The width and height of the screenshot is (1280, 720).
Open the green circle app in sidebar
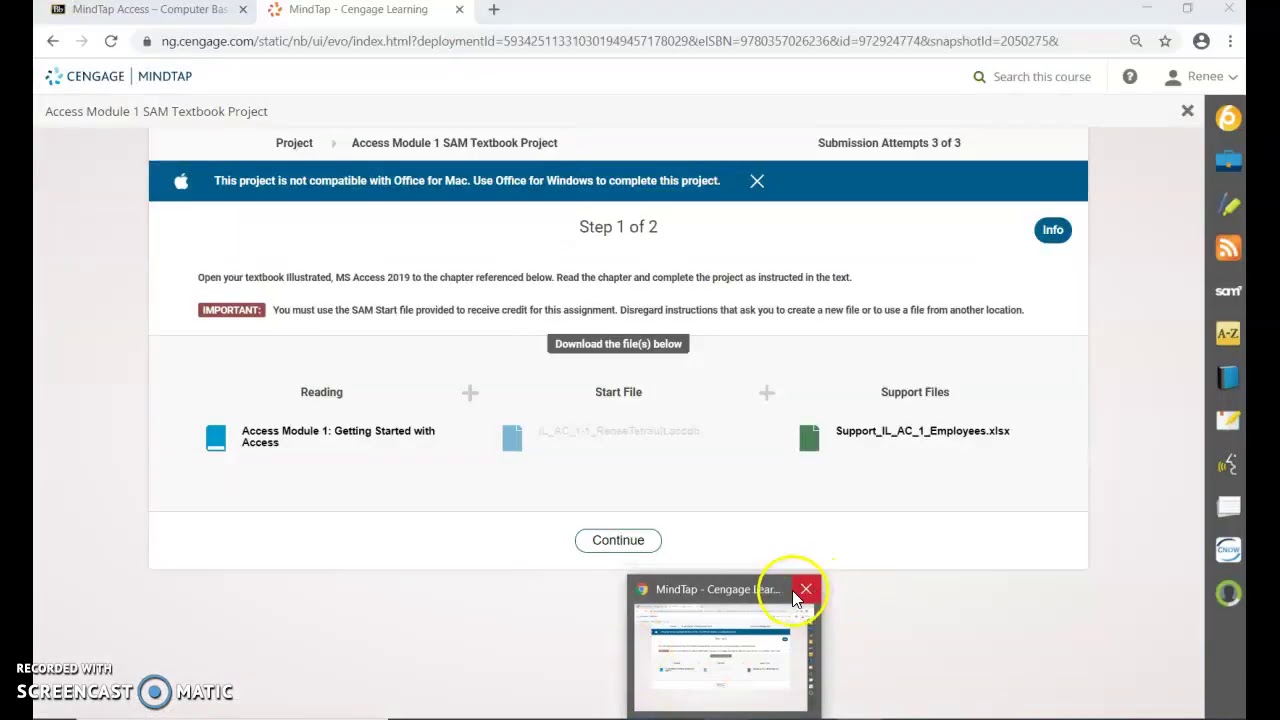point(1228,593)
